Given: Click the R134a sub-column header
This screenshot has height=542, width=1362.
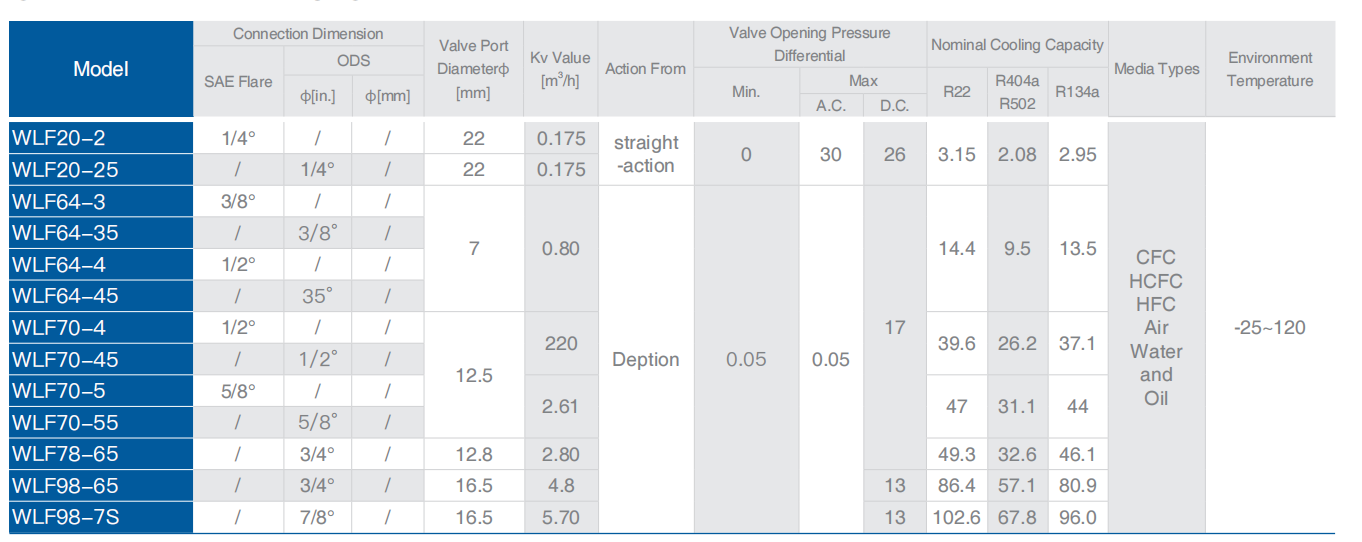Looking at the screenshot, I should [1078, 92].
